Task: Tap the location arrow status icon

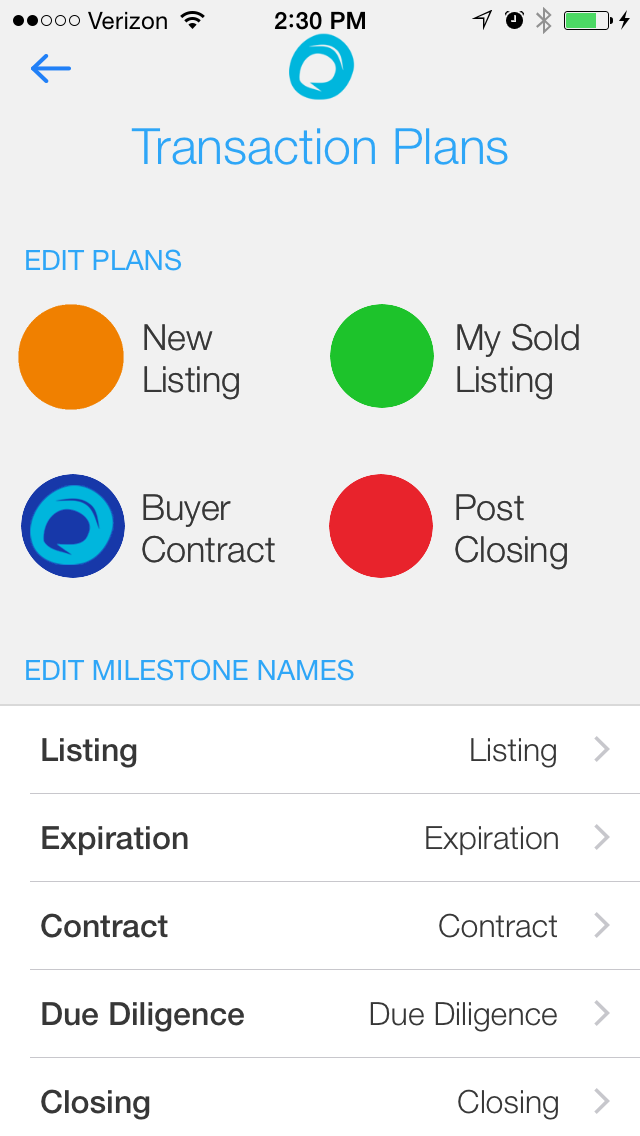Action: (484, 20)
